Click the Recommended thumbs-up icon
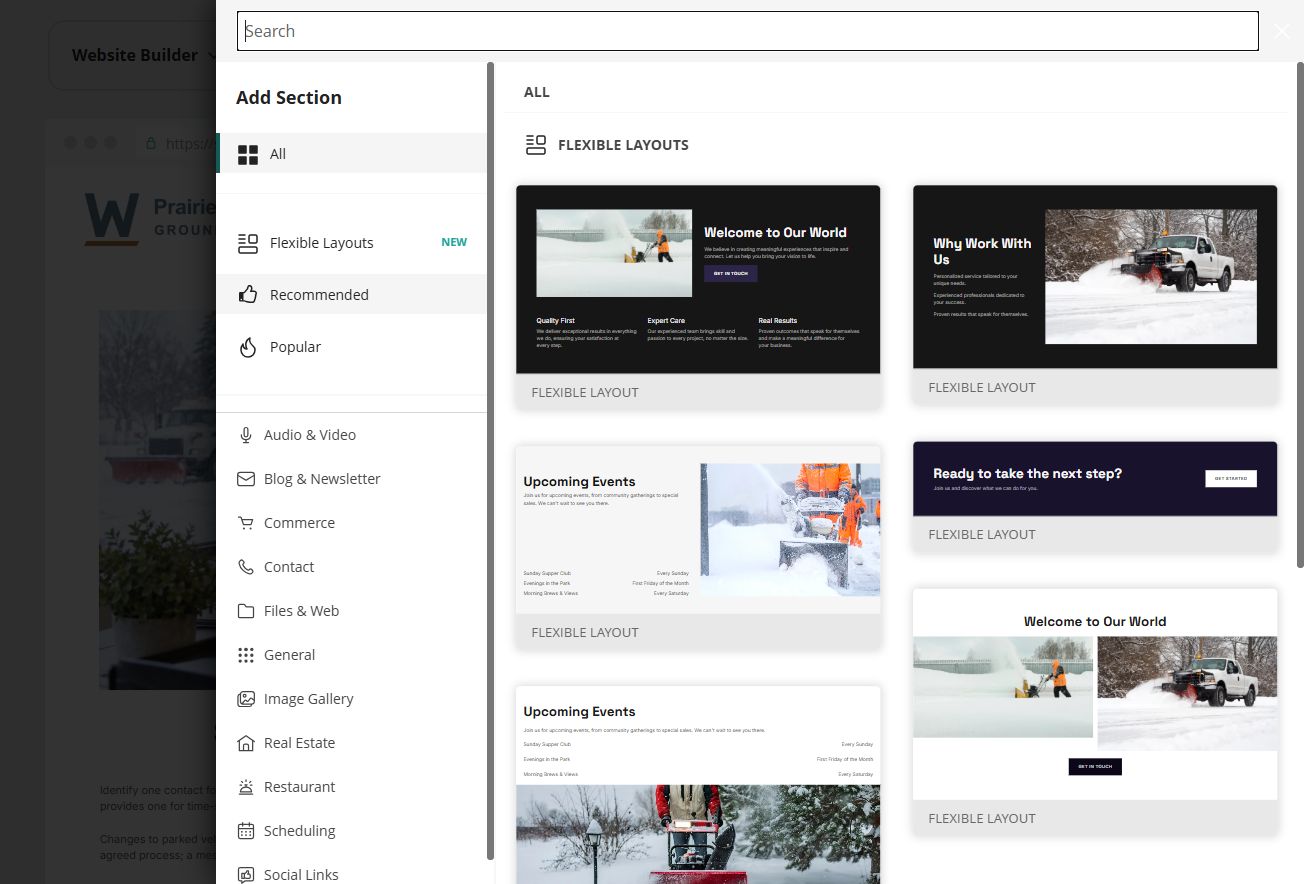The height and width of the screenshot is (884, 1304). click(x=248, y=295)
